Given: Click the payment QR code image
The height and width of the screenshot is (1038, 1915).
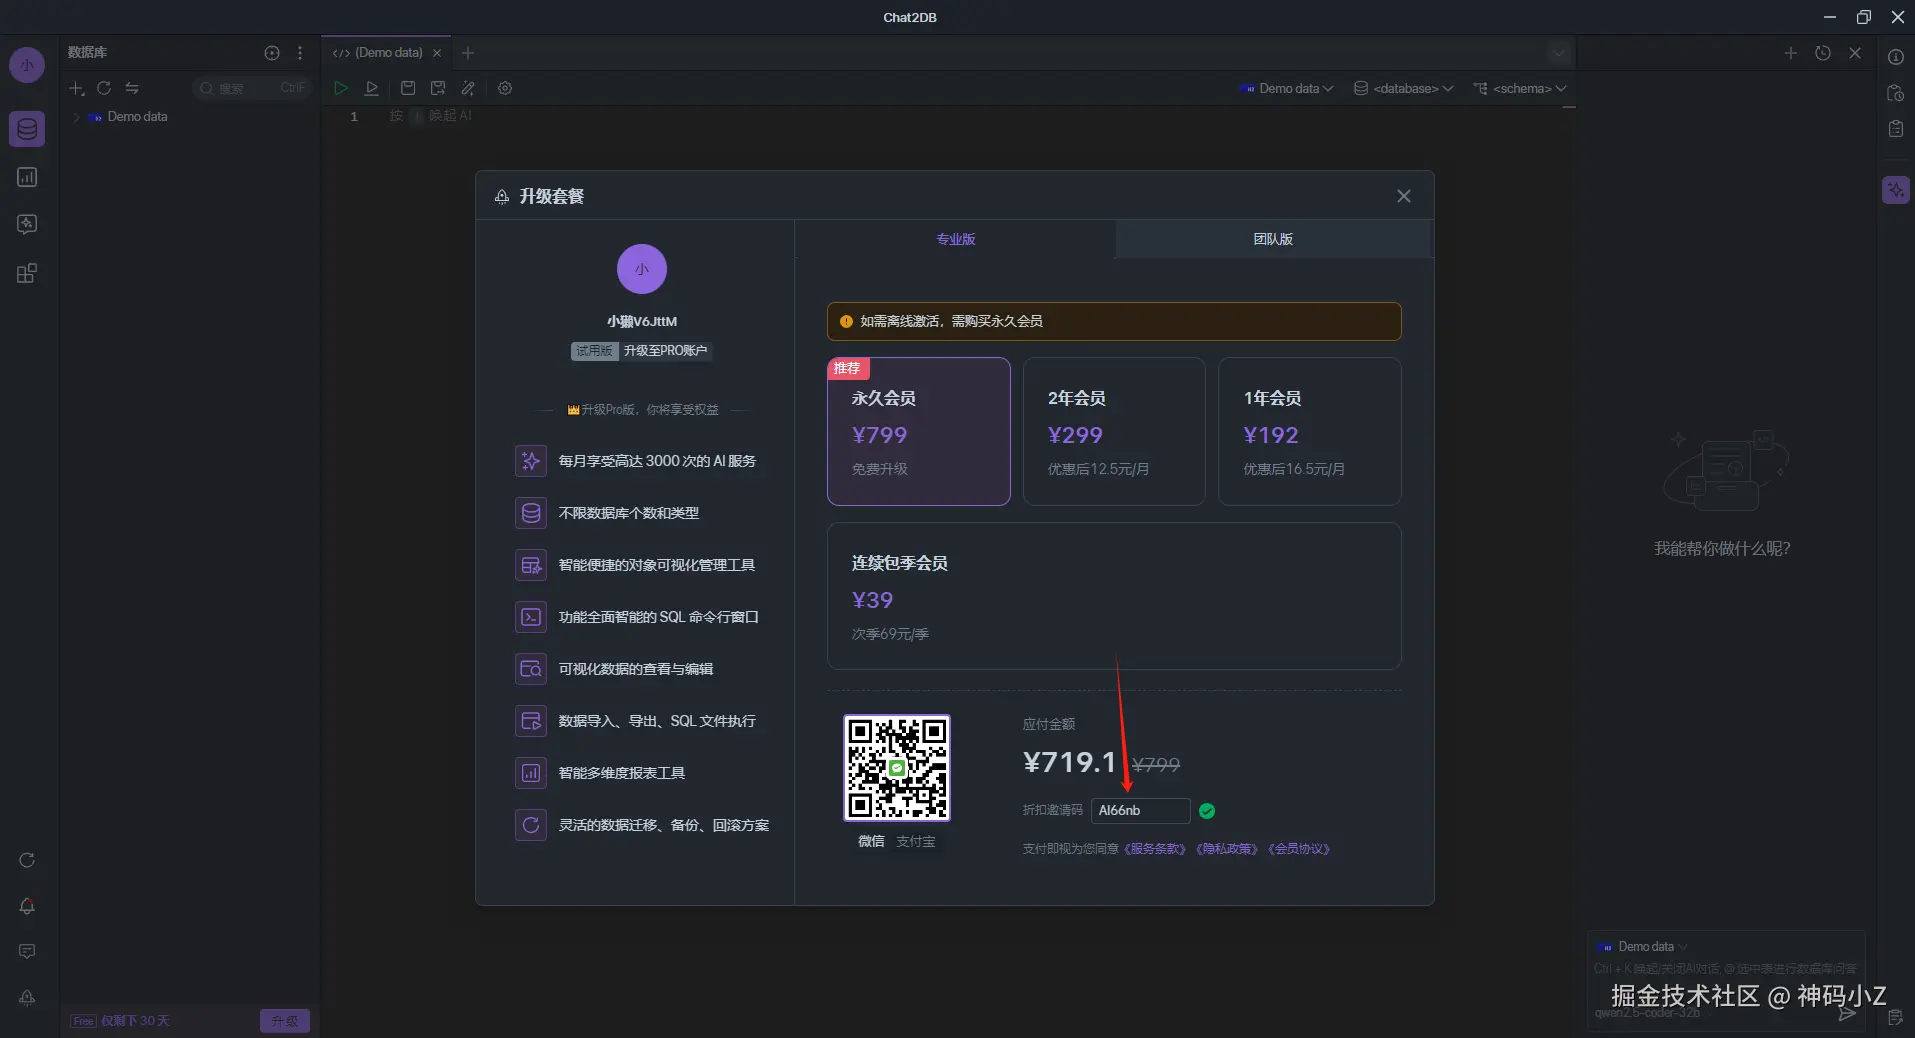Looking at the screenshot, I should 897,768.
